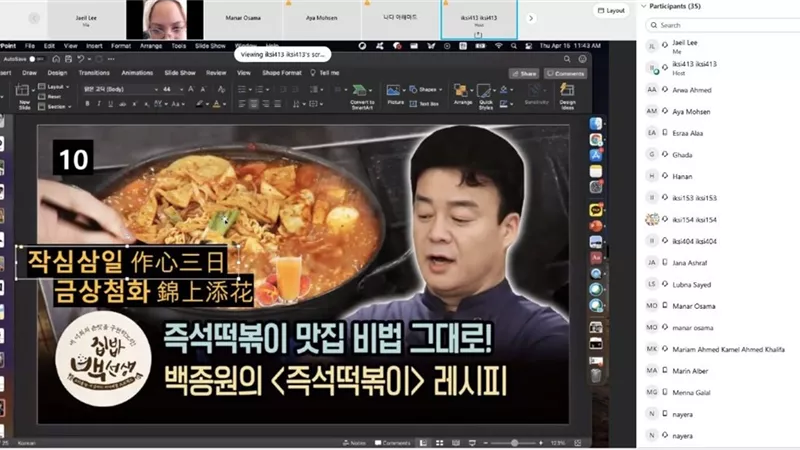
Task: Open the font size dropdown showing 44
Action: (x=173, y=89)
